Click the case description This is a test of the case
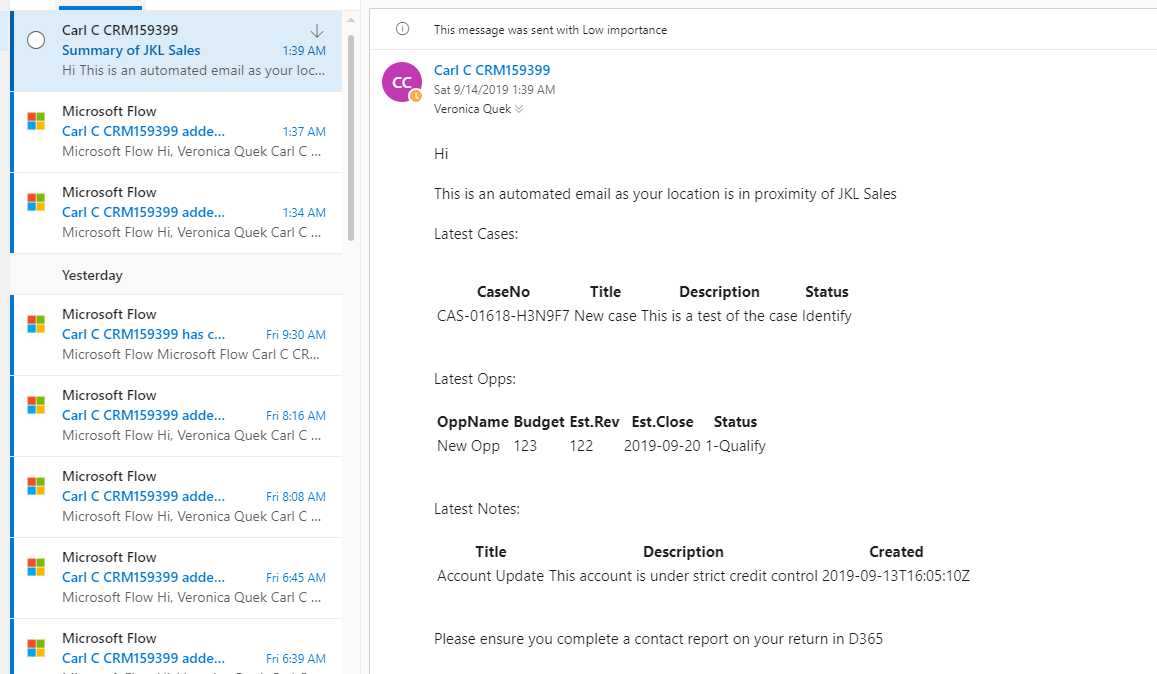The width and height of the screenshot is (1157, 674). [719, 316]
